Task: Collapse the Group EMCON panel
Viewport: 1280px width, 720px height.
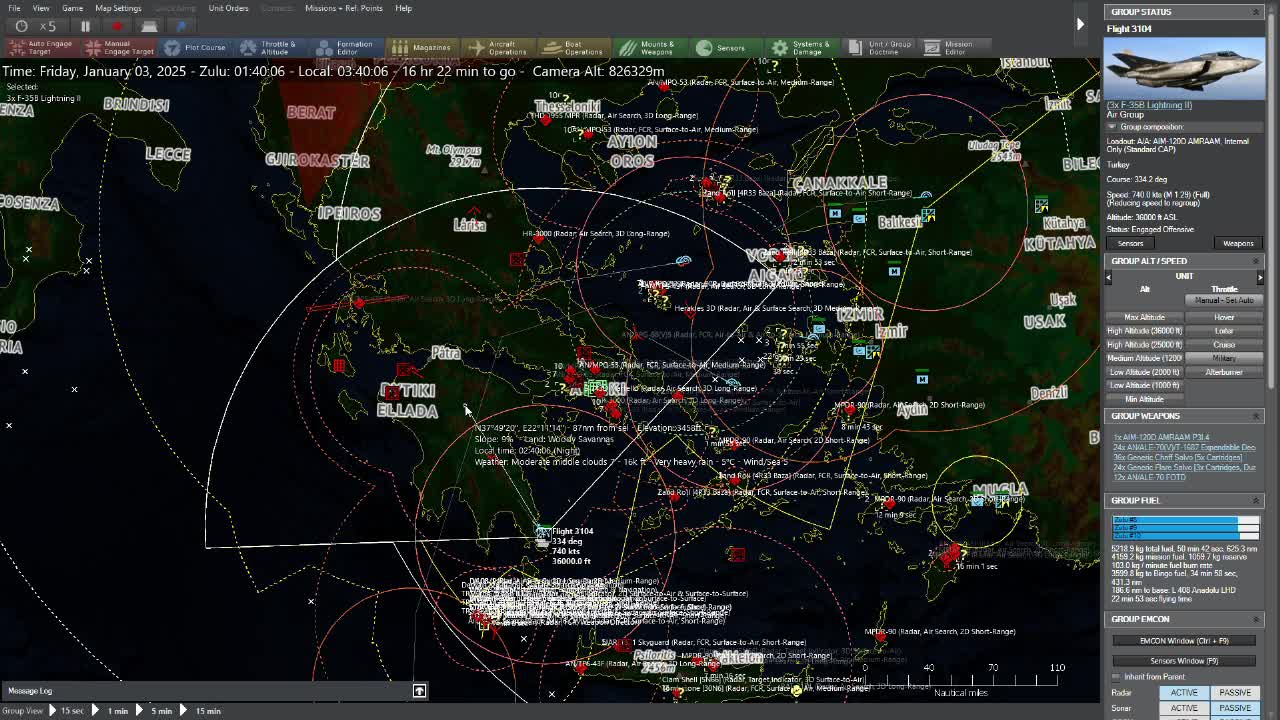Action: pyautogui.click(x=1256, y=619)
